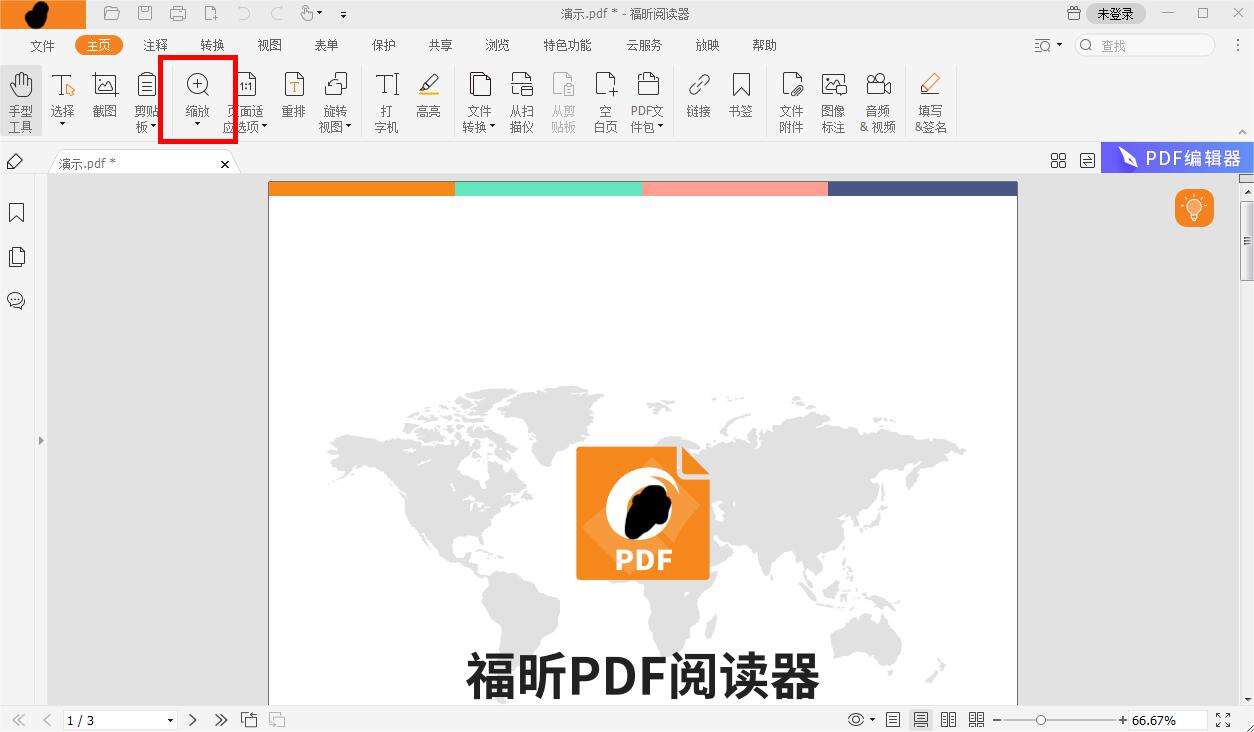Switch to the 视图 ribbon tab

268,44
